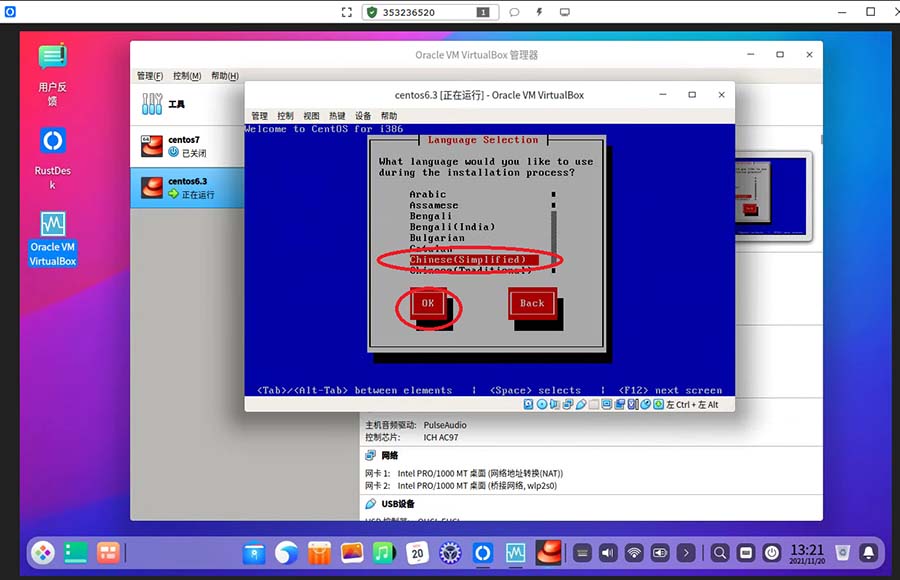Select Chinese(Simplified) in the language list
Screen dimensions: 900x580
coord(474,260)
